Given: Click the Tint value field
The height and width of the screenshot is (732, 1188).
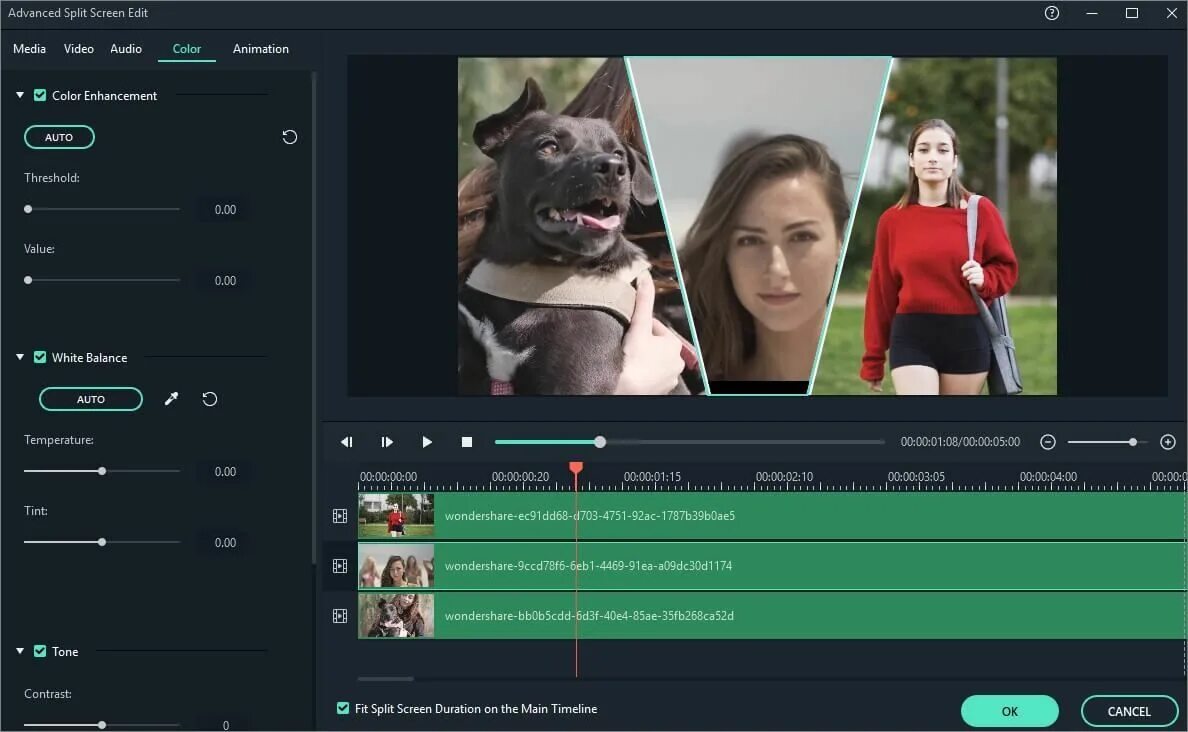Looking at the screenshot, I should 225,543.
